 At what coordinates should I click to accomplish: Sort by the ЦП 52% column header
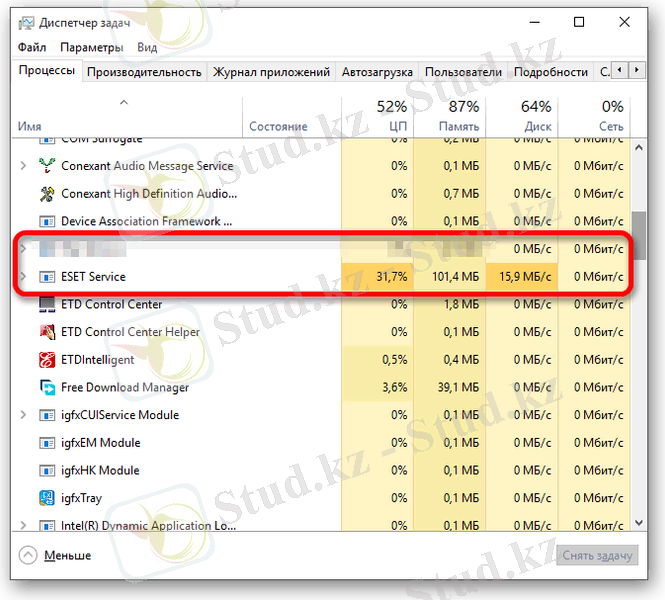pos(377,118)
